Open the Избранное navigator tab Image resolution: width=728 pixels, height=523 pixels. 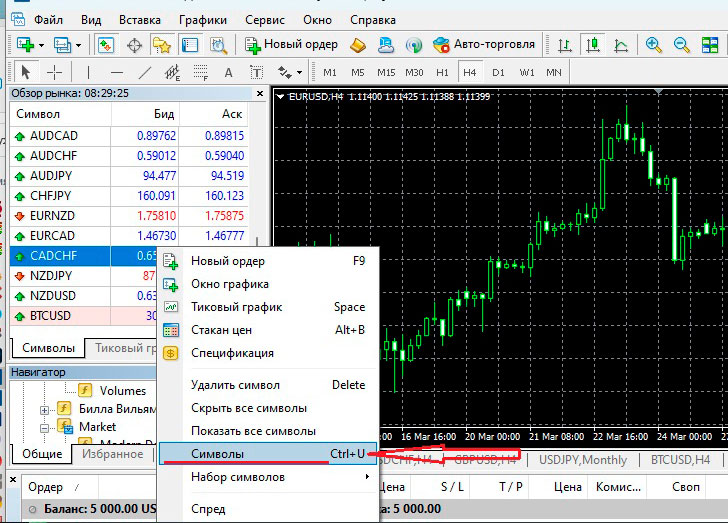tap(112, 453)
